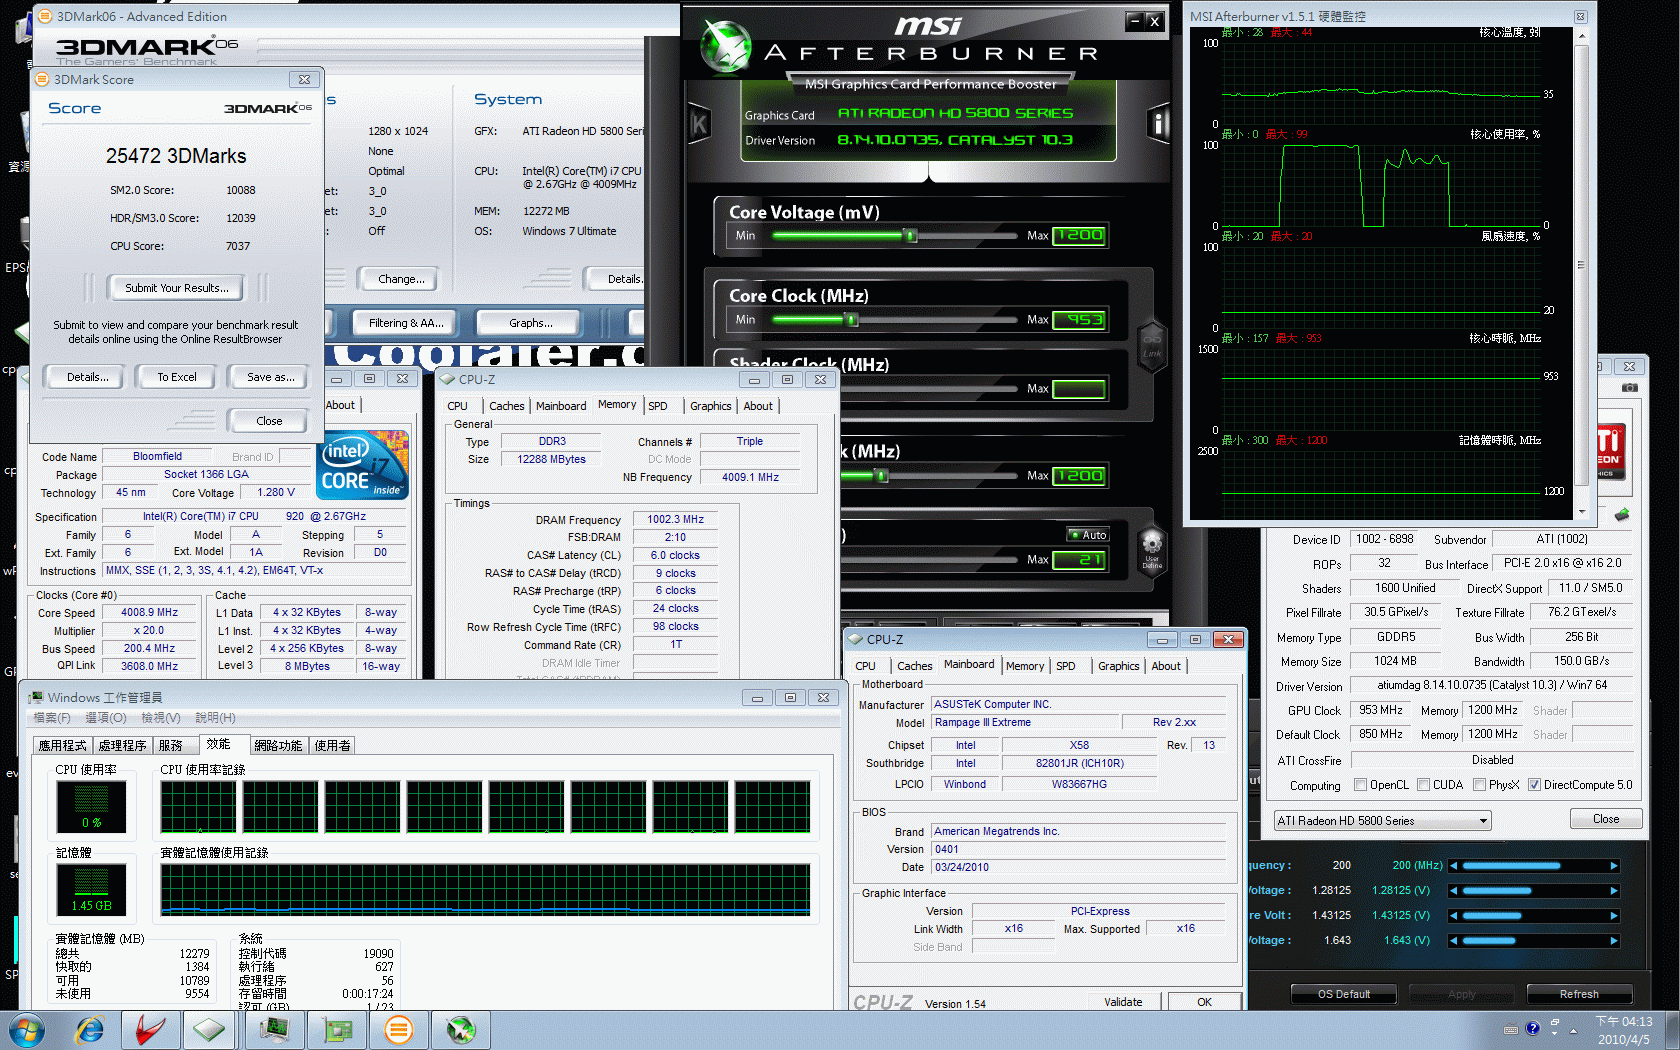This screenshot has height=1050, width=1680.
Task: Click the Filtering & AA... button
Action: (405, 323)
